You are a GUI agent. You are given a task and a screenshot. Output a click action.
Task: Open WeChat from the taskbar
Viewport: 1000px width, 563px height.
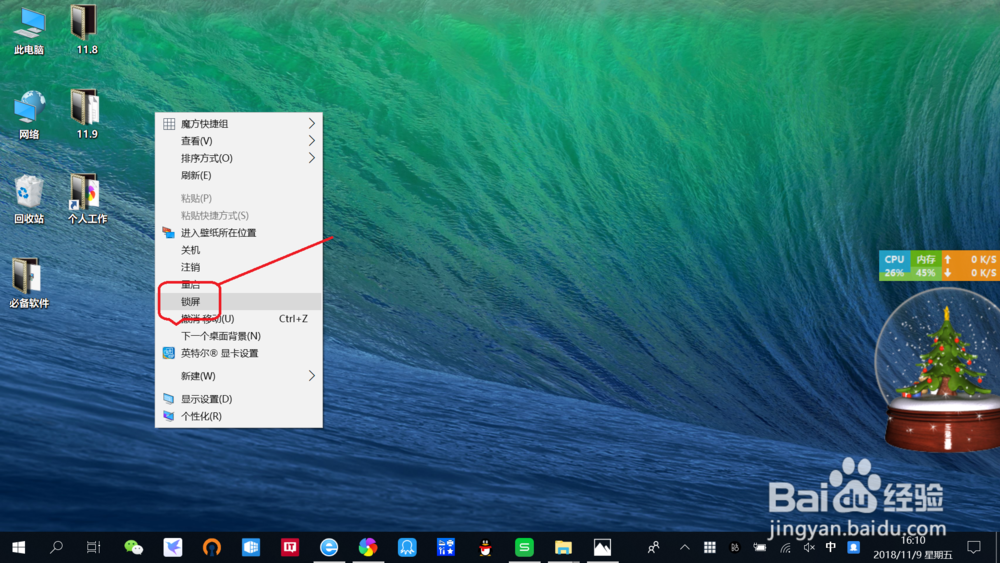(x=133, y=547)
